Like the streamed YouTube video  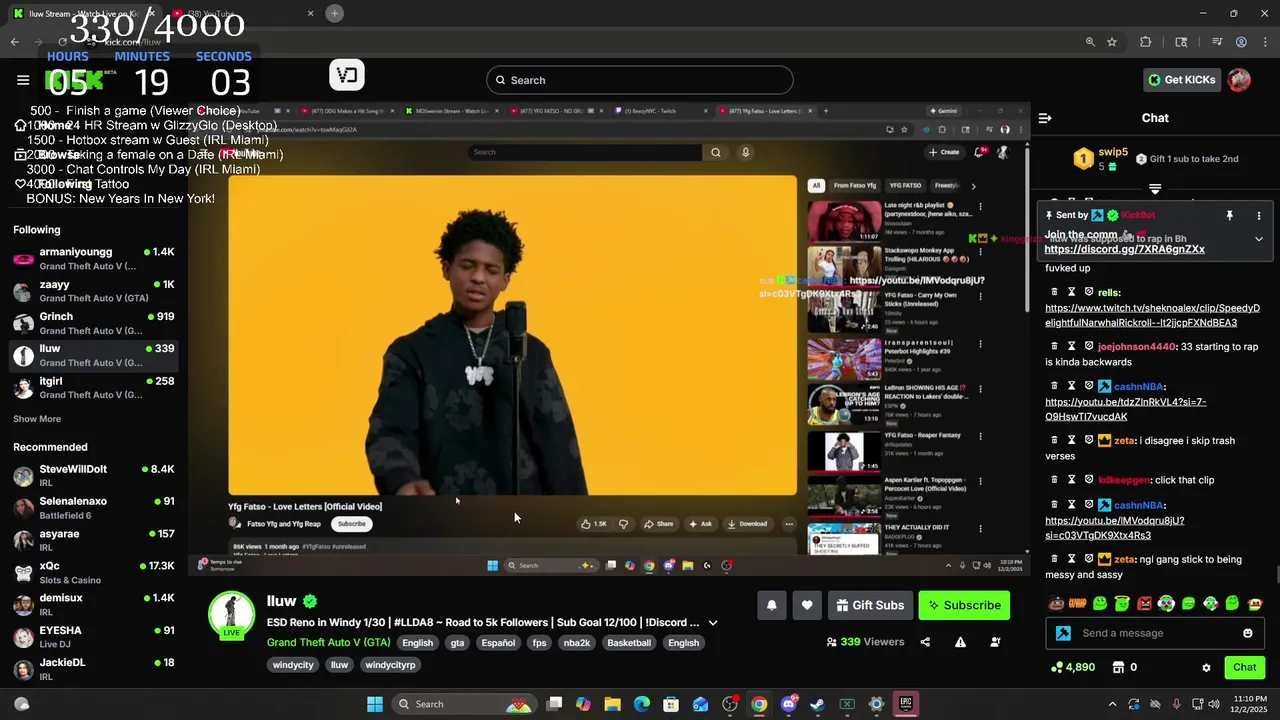coord(595,524)
